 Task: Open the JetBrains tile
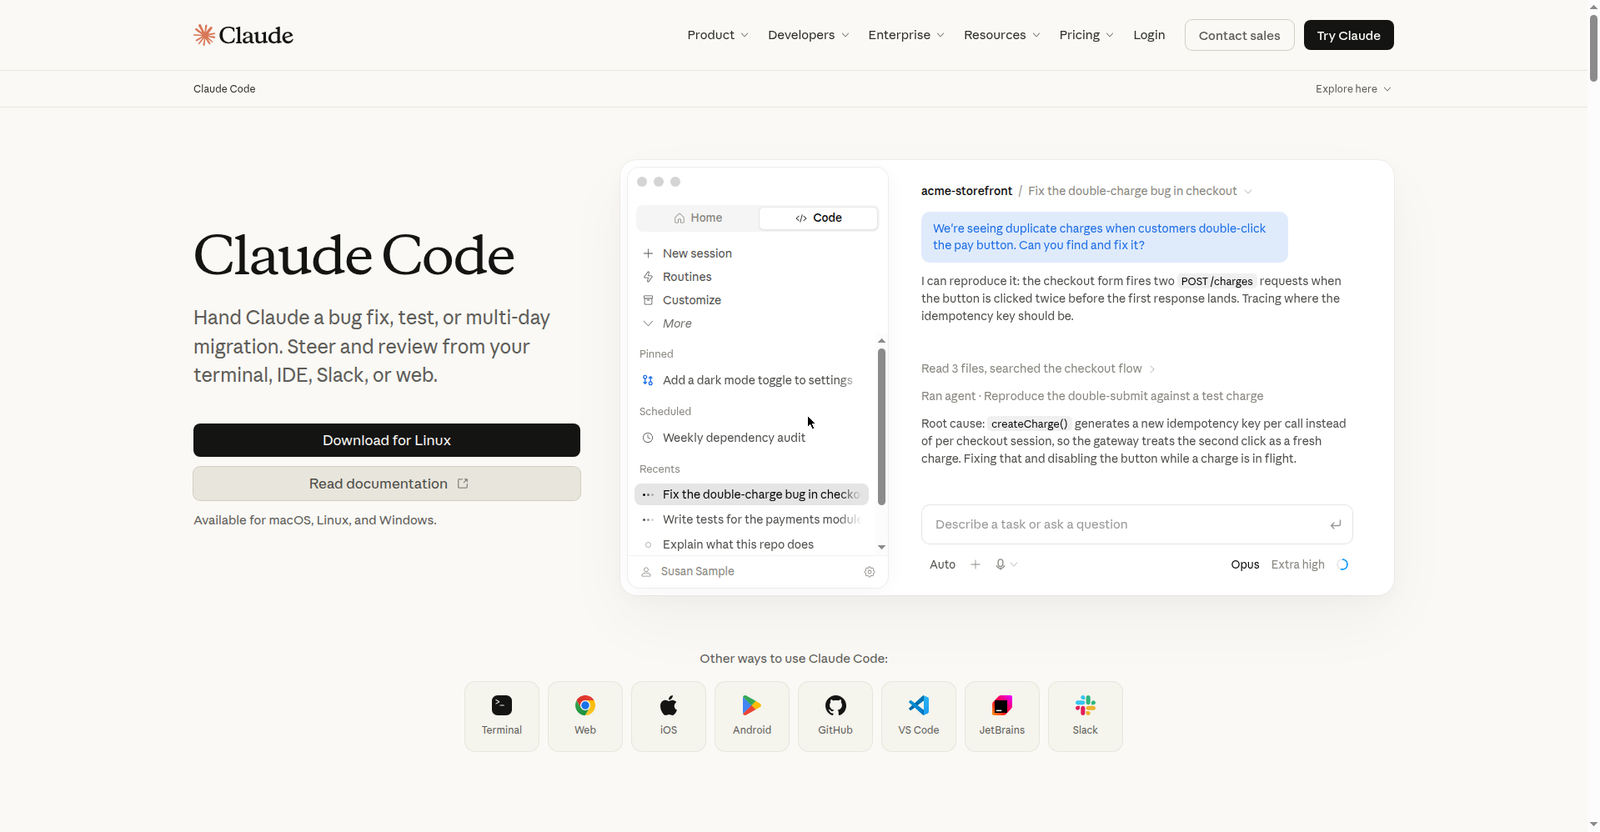[x=1002, y=716]
